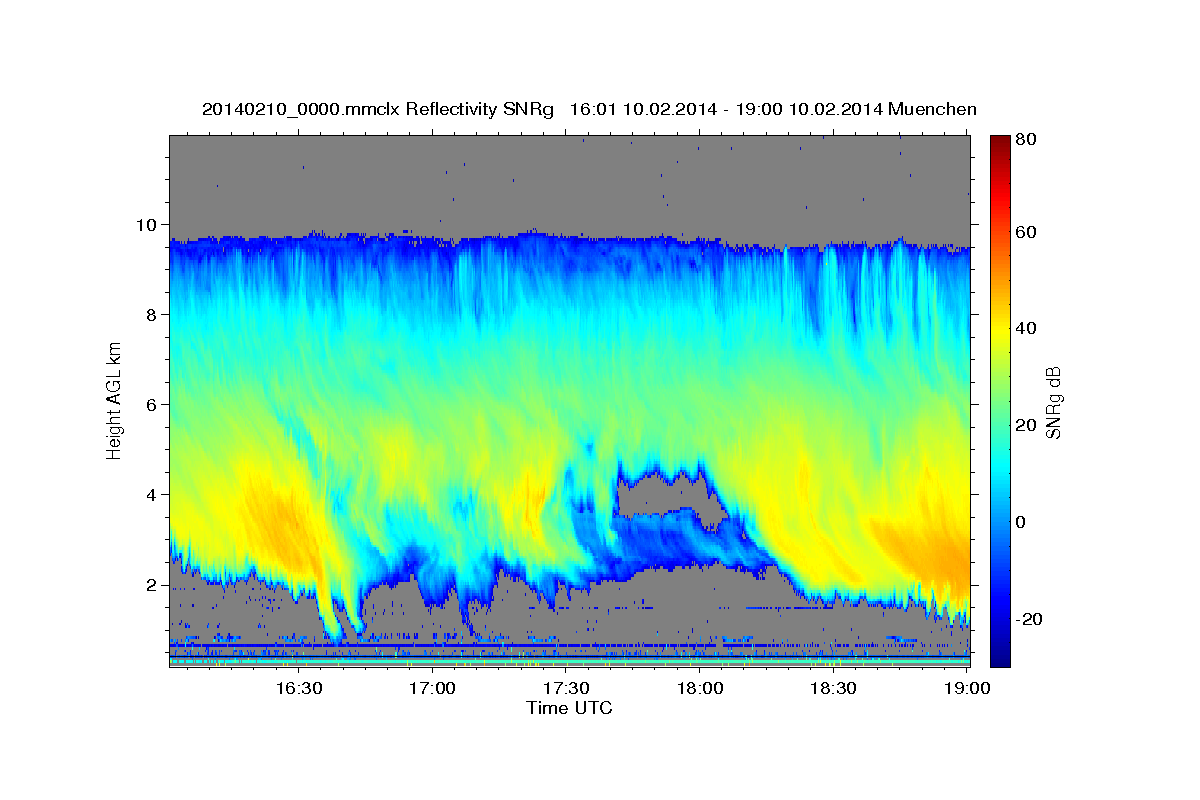Image resolution: width=1200 pixels, height=800 pixels.
Task: Click the 17:30 time tick label
Action: tap(566, 688)
